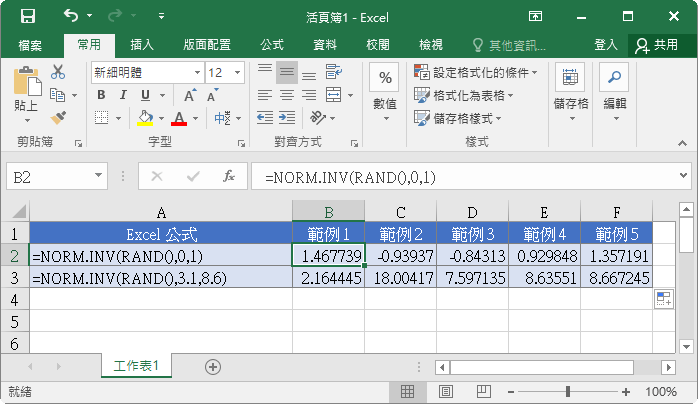Toggle Bold formatting
Screen dimensions: 698x404
(101, 95)
